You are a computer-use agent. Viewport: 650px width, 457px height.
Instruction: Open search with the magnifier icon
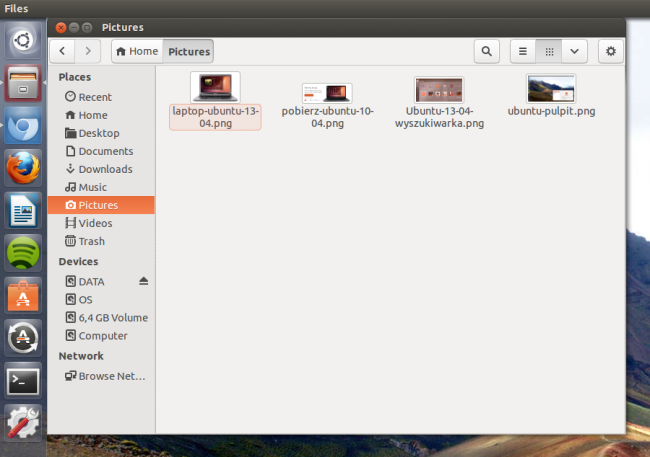coord(486,51)
